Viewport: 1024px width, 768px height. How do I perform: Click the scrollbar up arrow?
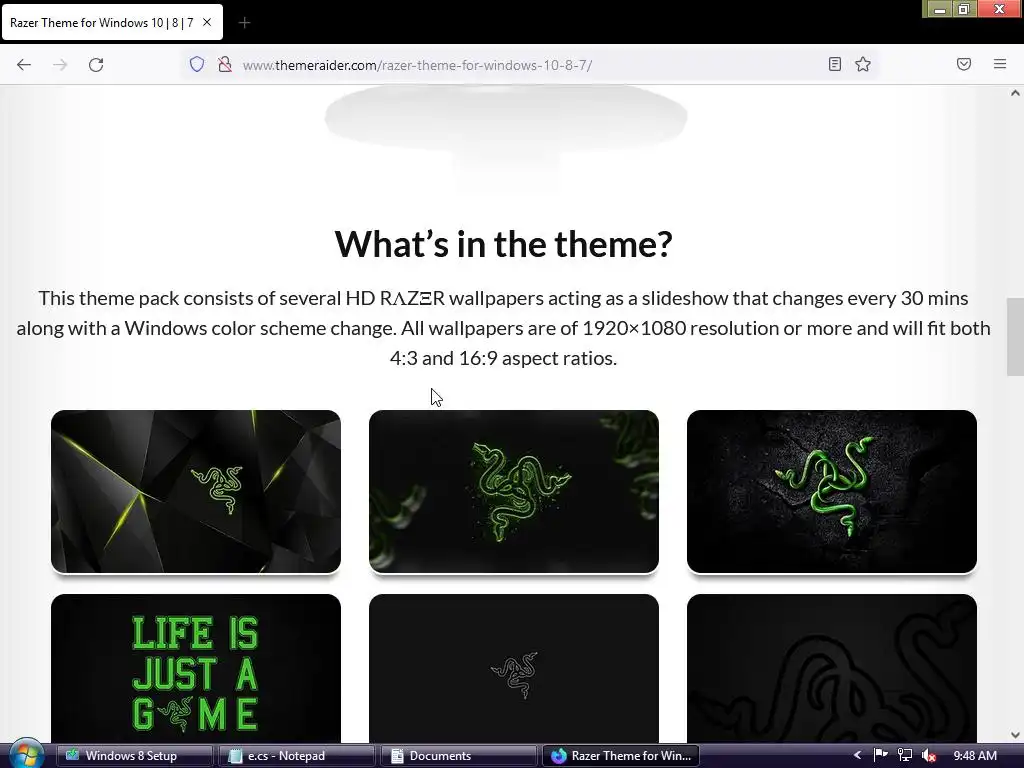(1015, 93)
